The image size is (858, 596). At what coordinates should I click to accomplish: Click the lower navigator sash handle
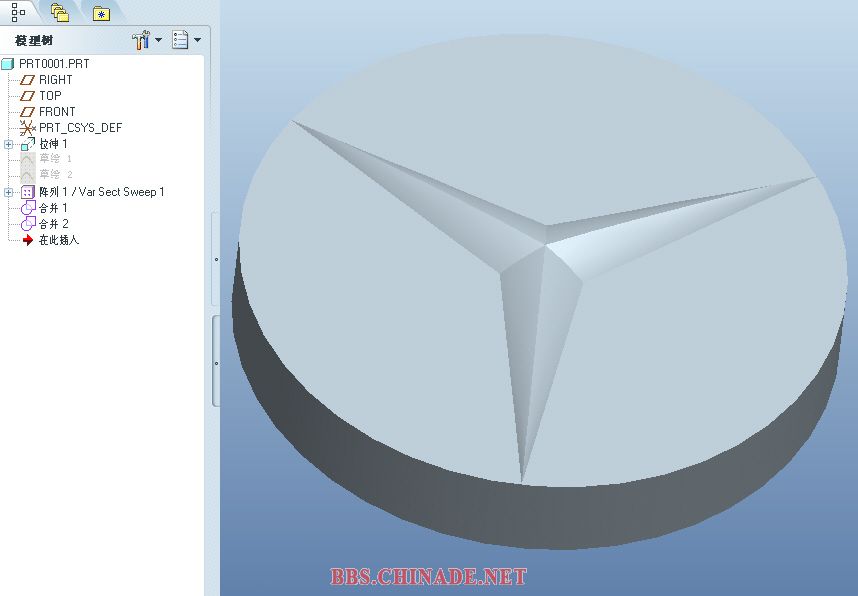tap(216, 362)
